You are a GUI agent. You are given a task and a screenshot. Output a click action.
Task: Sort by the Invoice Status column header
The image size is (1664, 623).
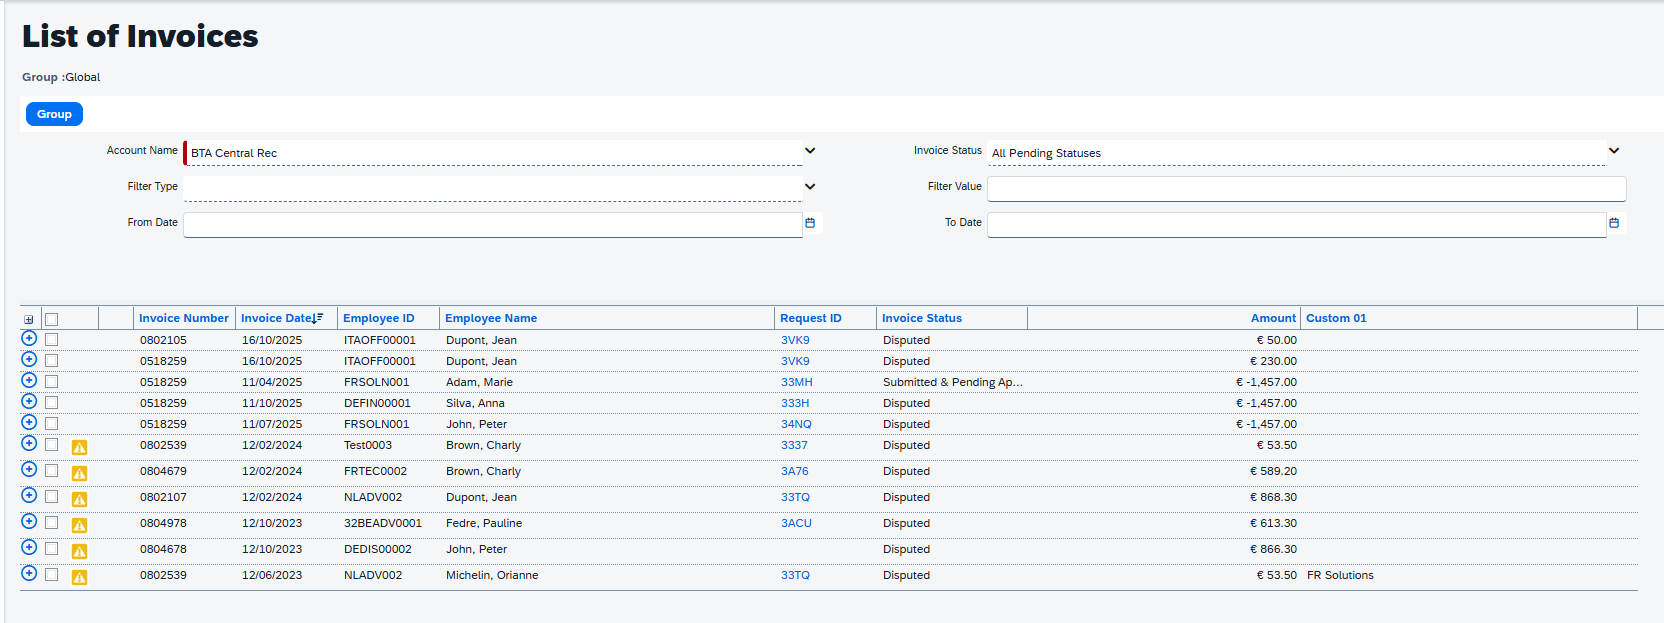pyautogui.click(x=922, y=318)
